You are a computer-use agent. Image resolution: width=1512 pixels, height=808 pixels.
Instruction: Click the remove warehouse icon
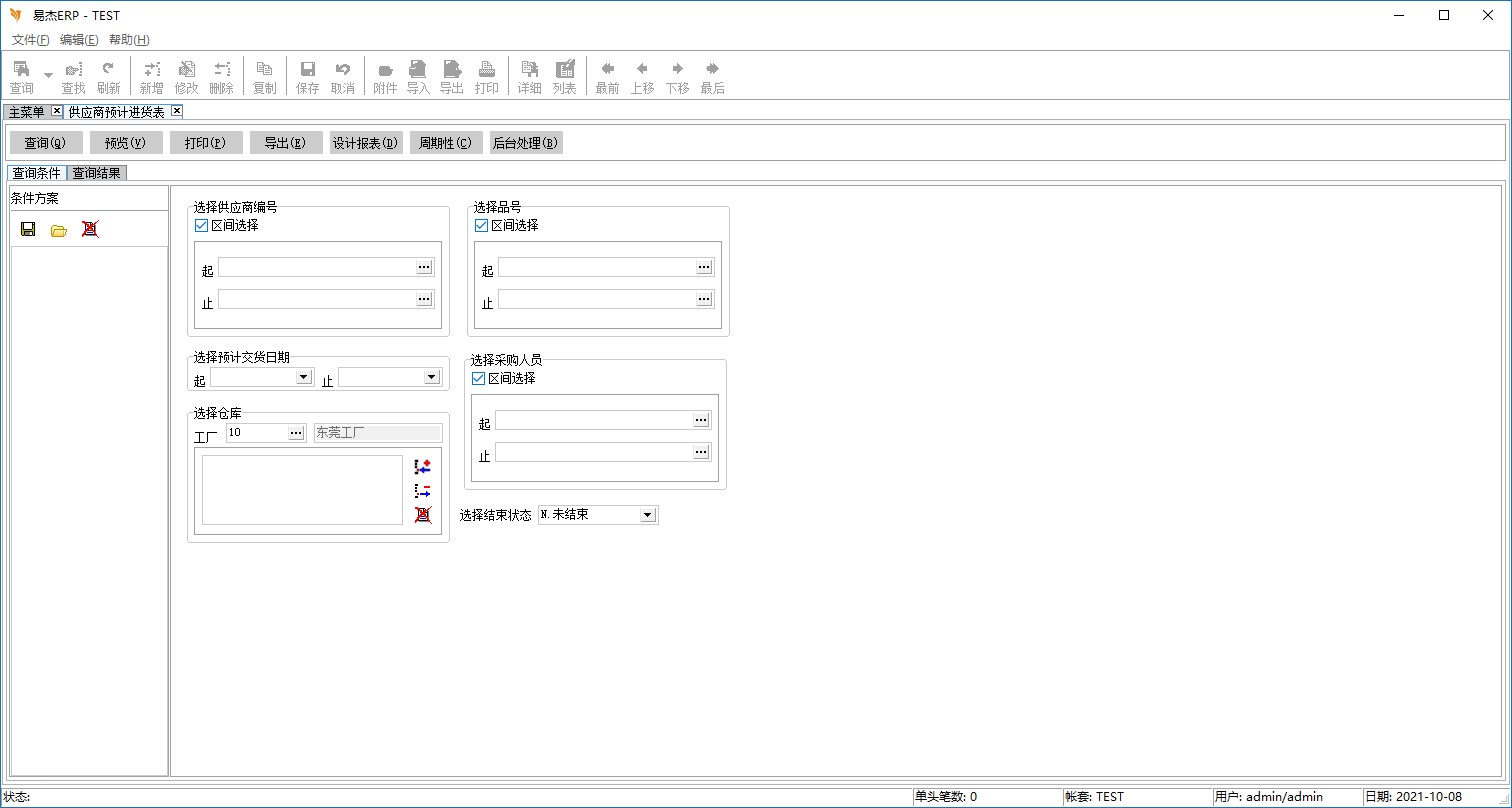tap(423, 491)
